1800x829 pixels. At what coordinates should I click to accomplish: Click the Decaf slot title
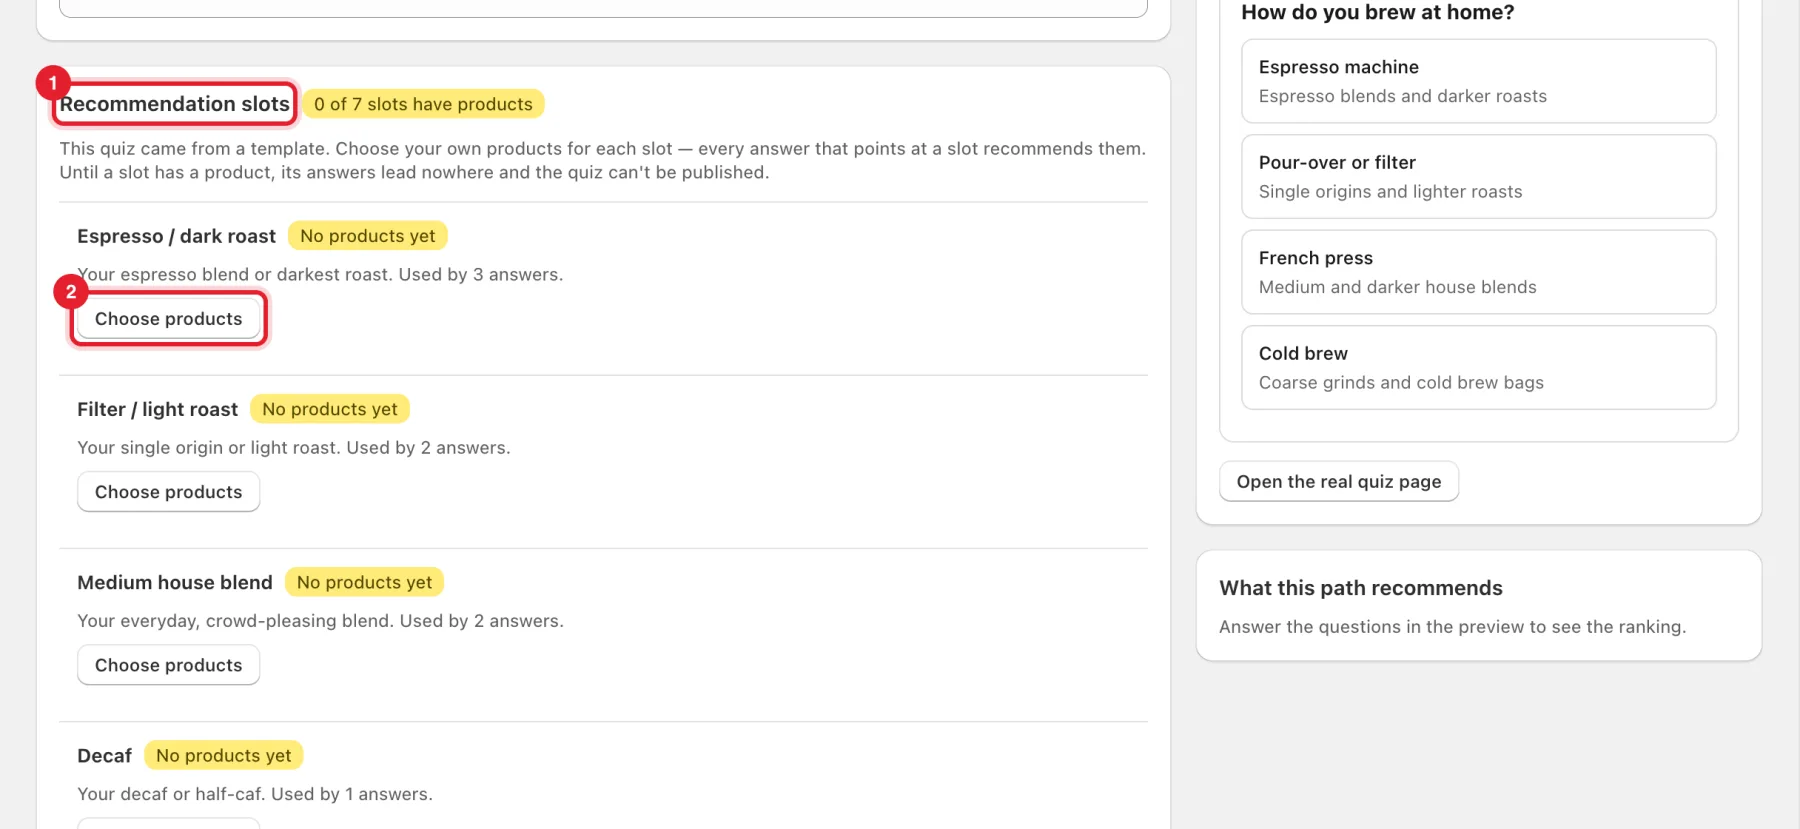tap(104, 756)
